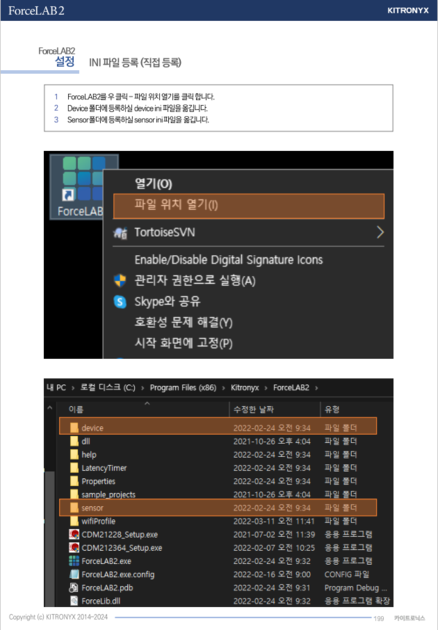Expand chevron after 로컬 디스크 (C:)

142,388
